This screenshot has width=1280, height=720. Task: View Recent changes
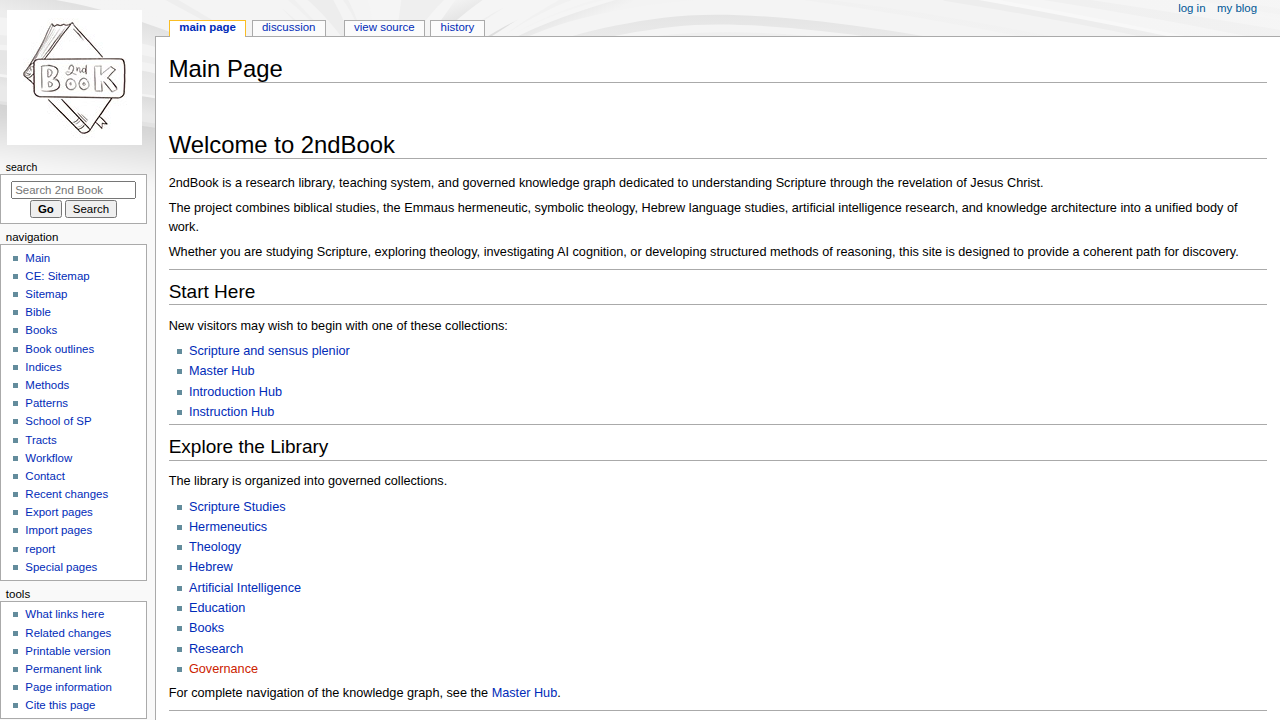point(67,494)
